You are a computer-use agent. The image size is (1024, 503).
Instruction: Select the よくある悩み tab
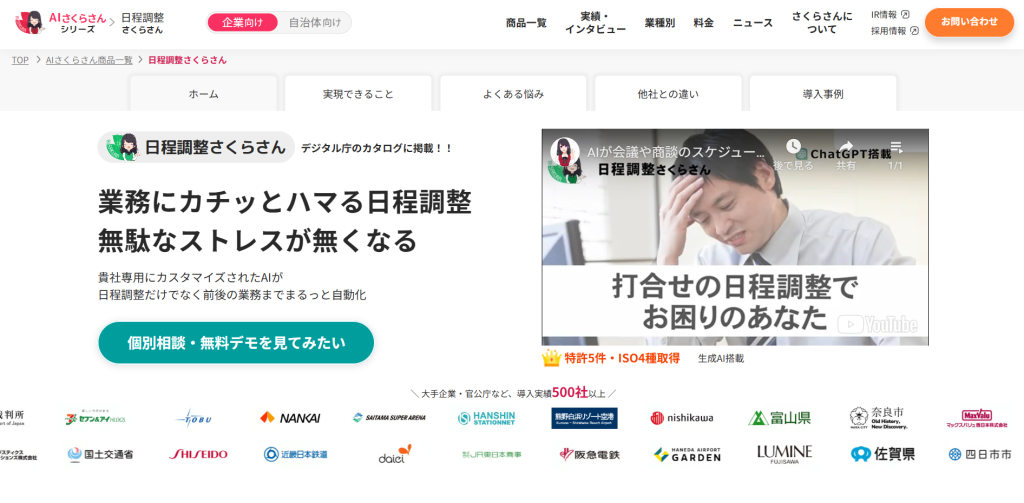click(513, 93)
